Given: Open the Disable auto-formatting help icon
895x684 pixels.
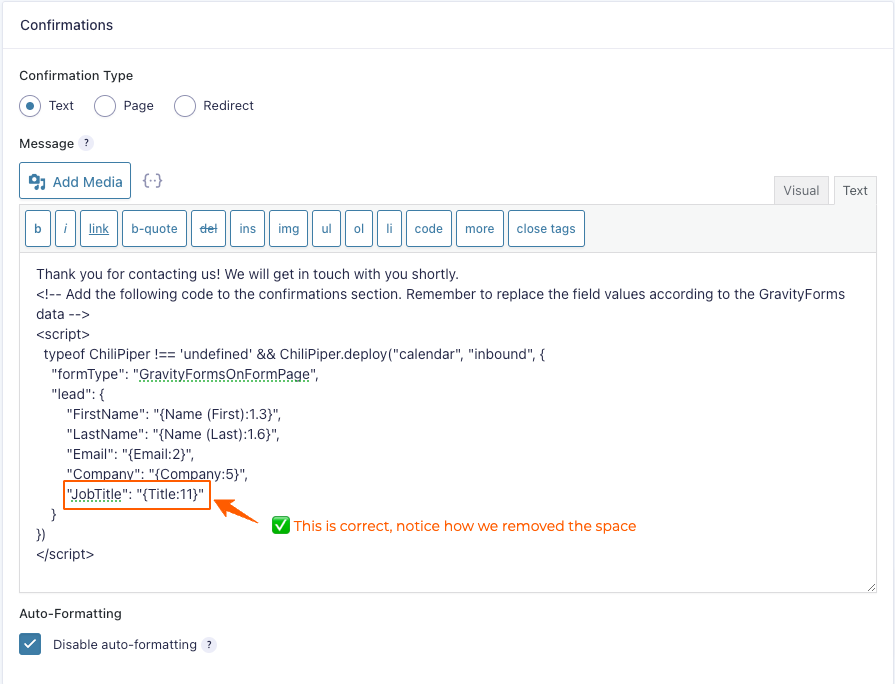Looking at the screenshot, I should [209, 645].
